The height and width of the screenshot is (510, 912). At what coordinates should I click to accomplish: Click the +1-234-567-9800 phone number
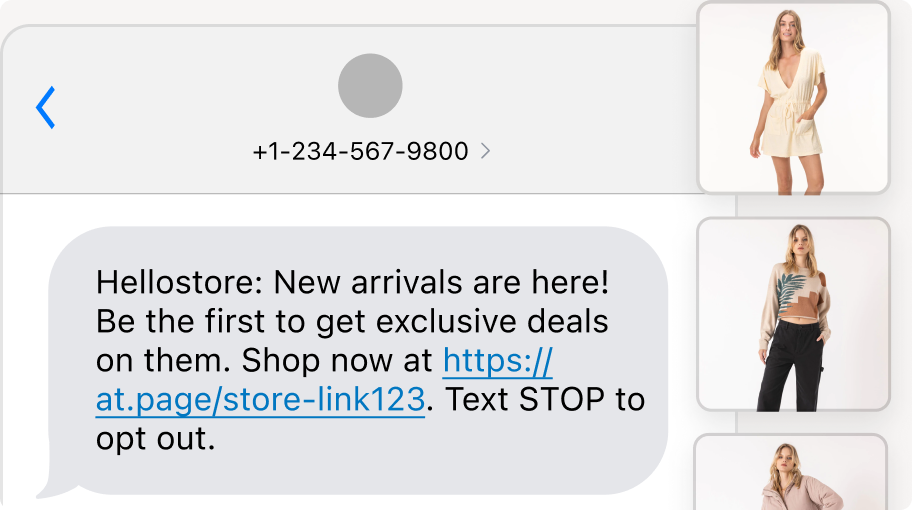click(360, 152)
